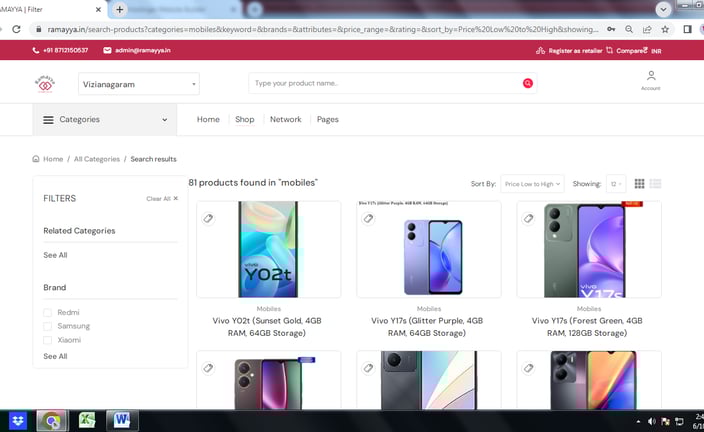The width and height of the screenshot is (704, 432).
Task: Click the INR currency label
Action: coord(656,51)
